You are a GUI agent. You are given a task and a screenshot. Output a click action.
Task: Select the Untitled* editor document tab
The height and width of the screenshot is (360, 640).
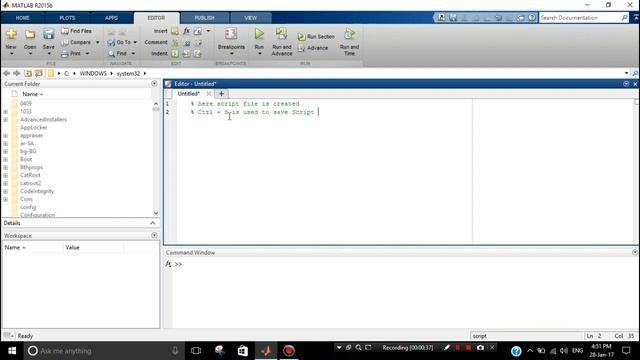tap(188, 94)
